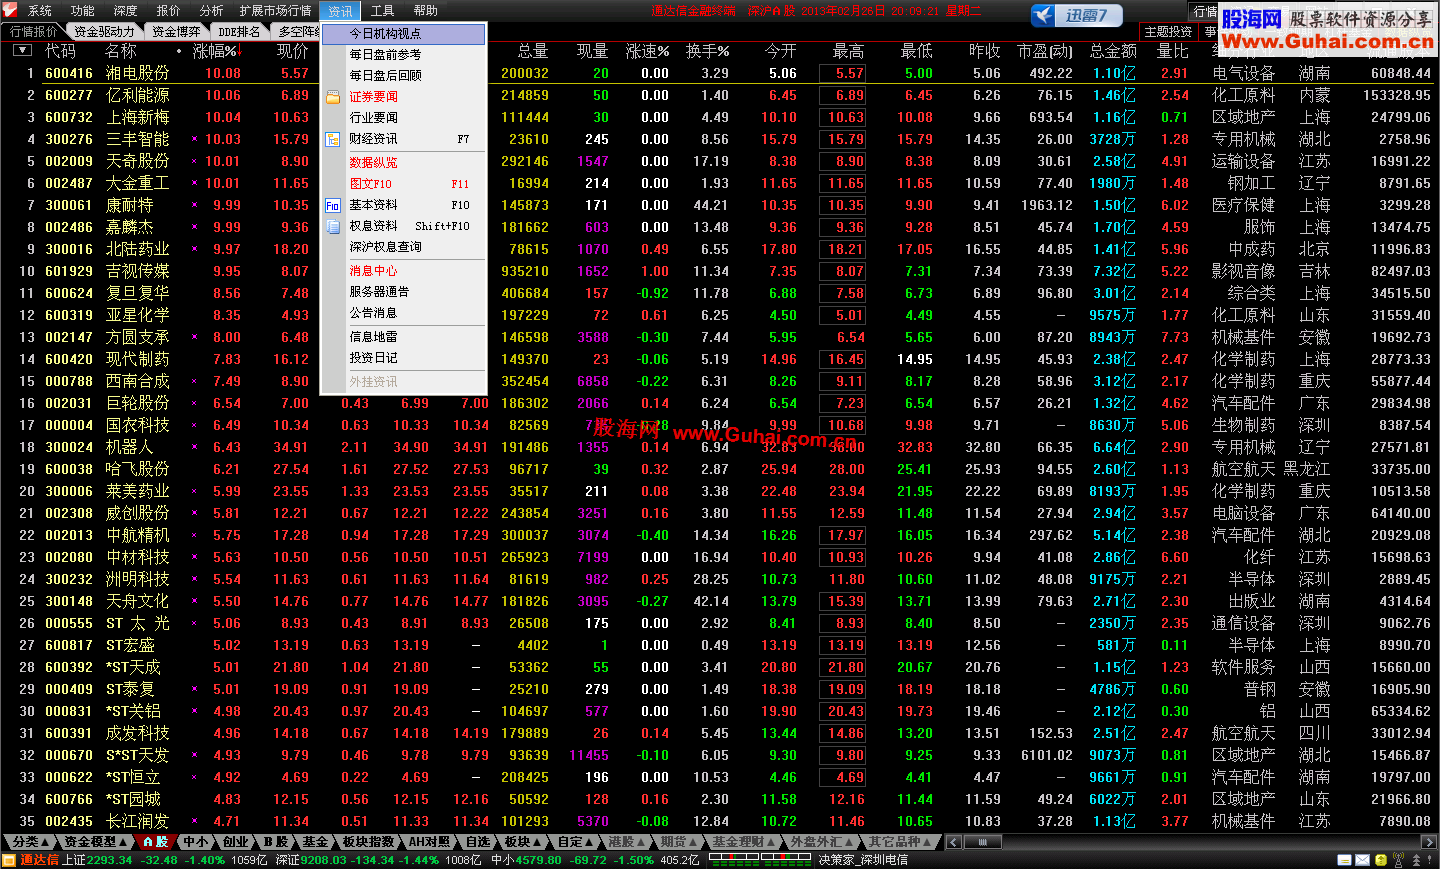Expand the 港股 bottom tab menu
1440x869 pixels.
627,842
